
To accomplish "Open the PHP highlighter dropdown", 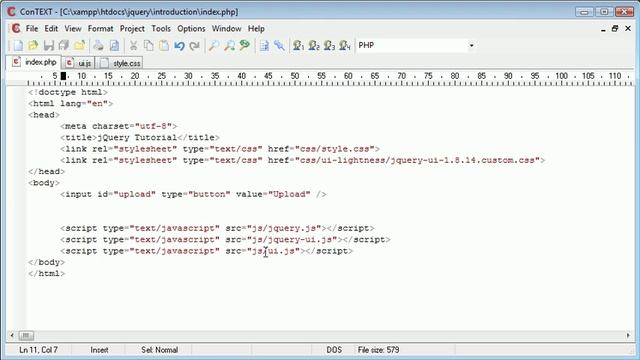I will click(x=471, y=45).
